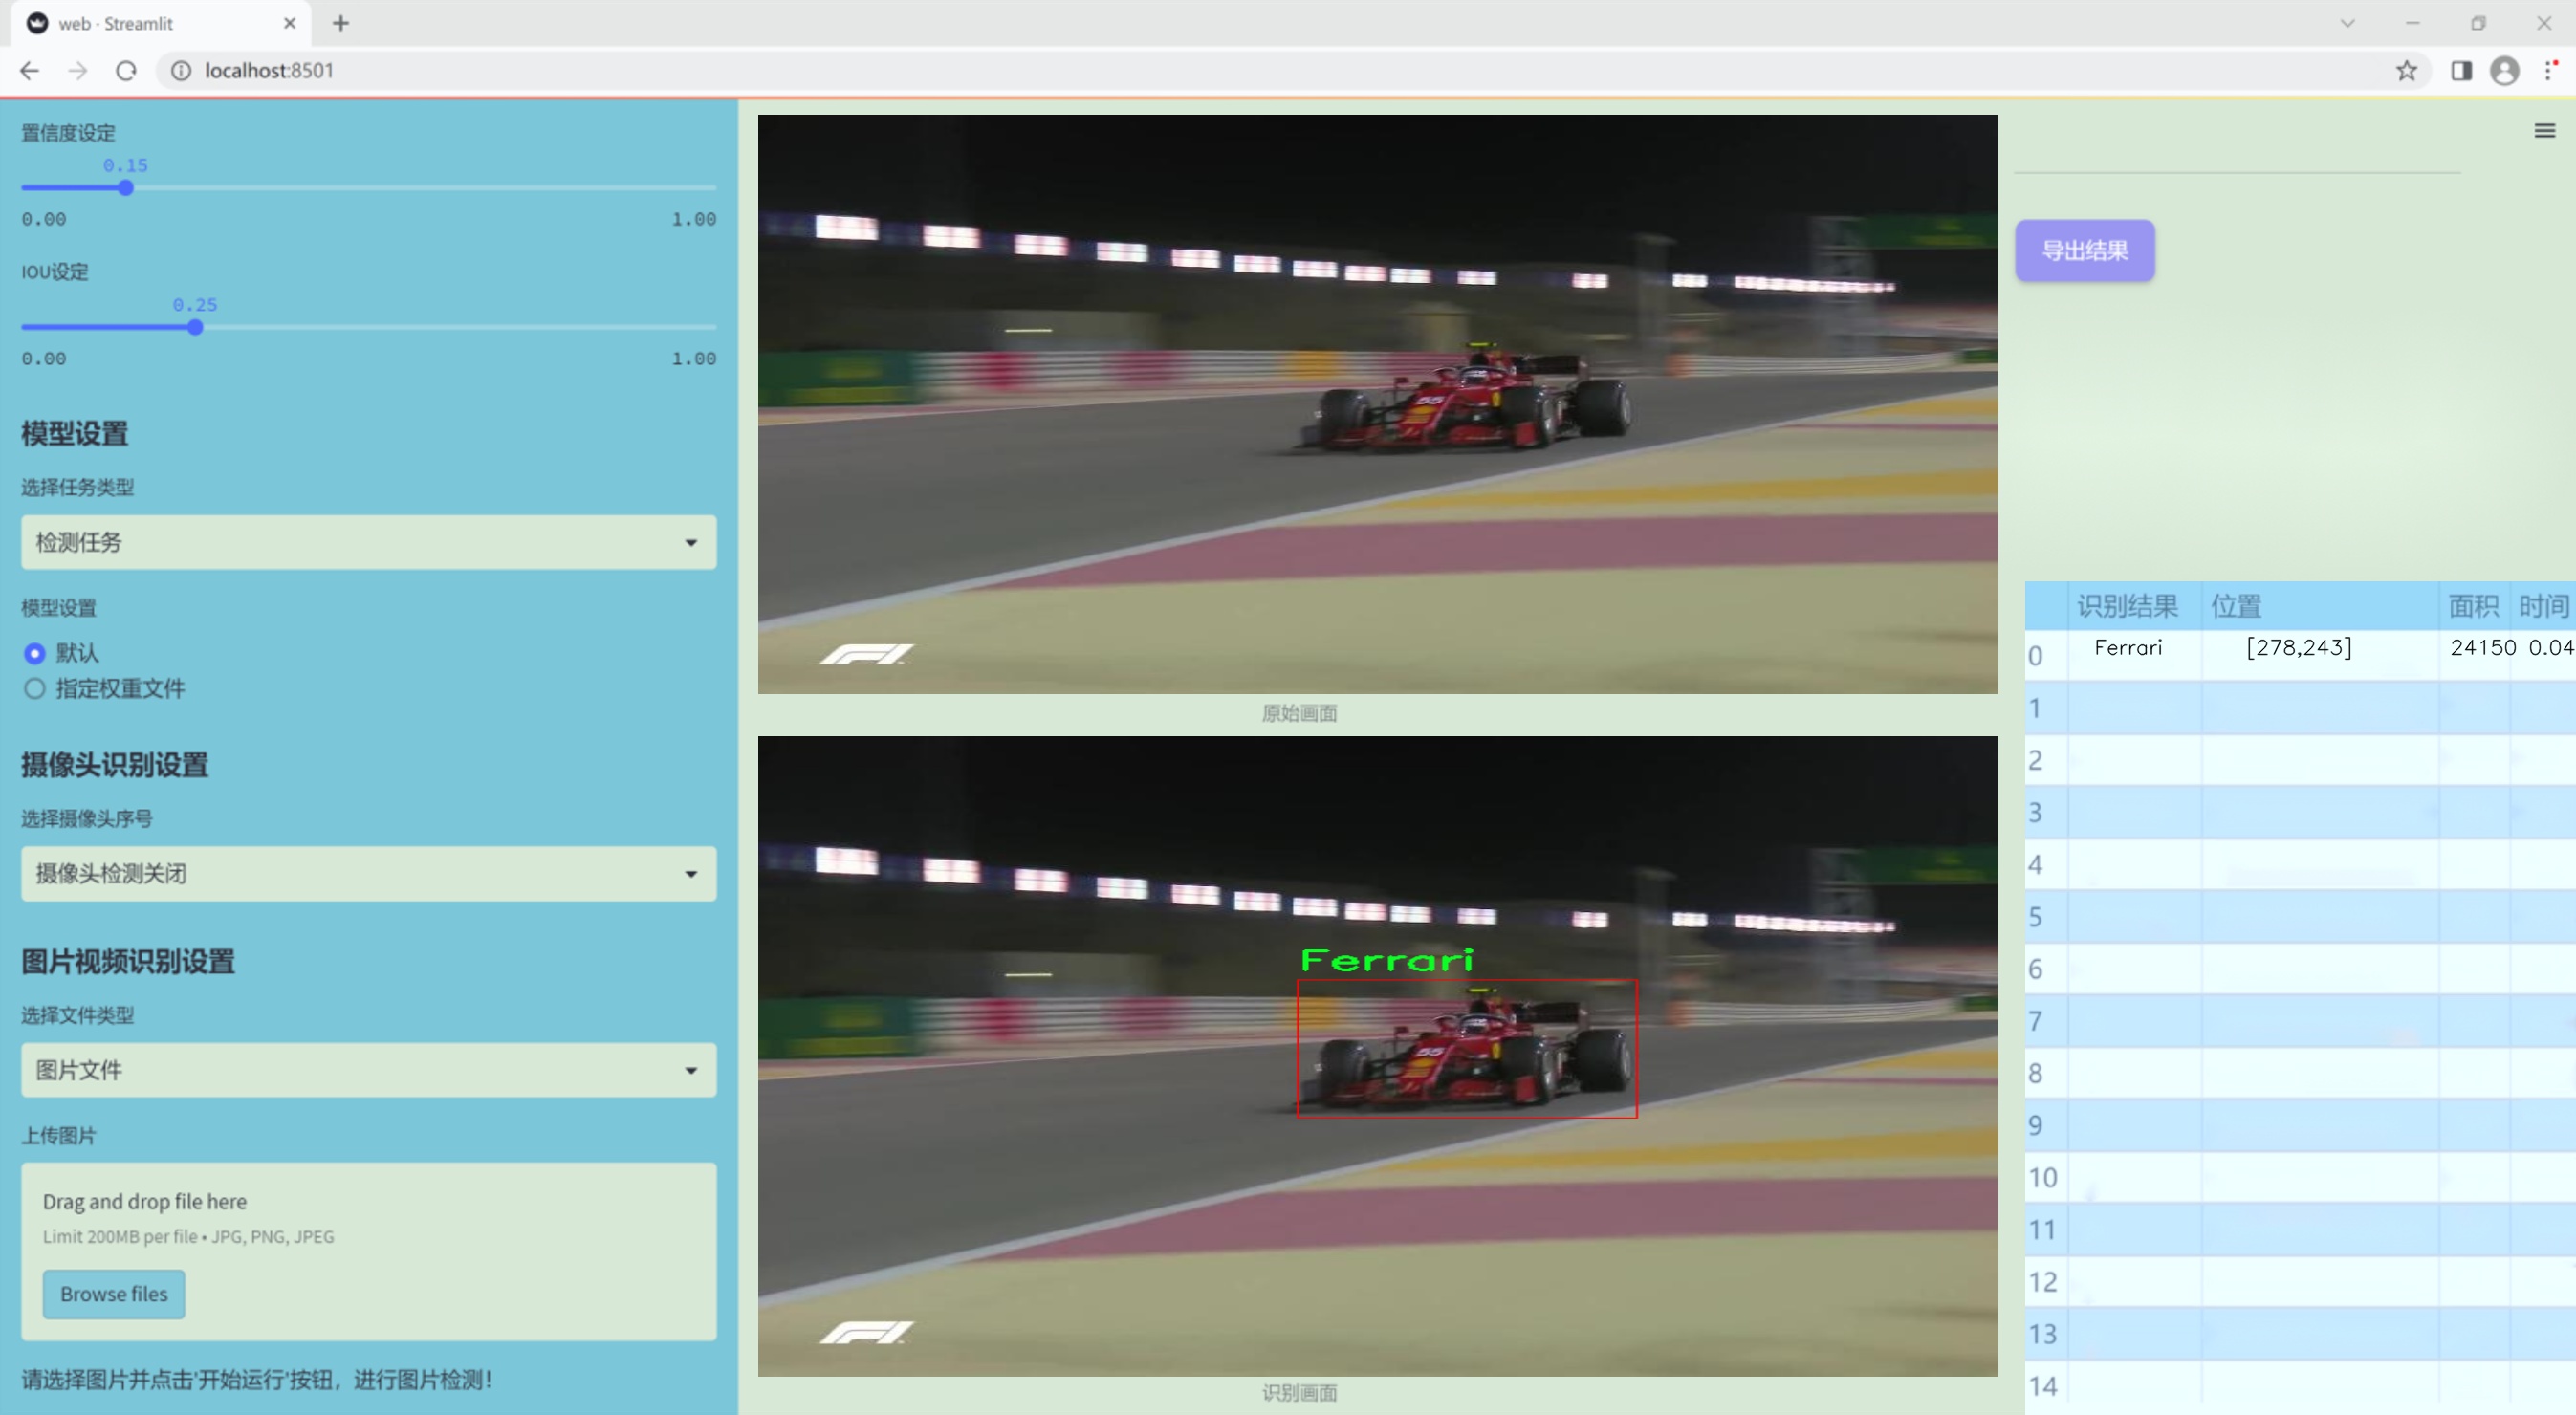This screenshot has width=2576, height=1415.
Task: Click the 原始画面 caption
Action: pyautogui.click(x=1299, y=713)
